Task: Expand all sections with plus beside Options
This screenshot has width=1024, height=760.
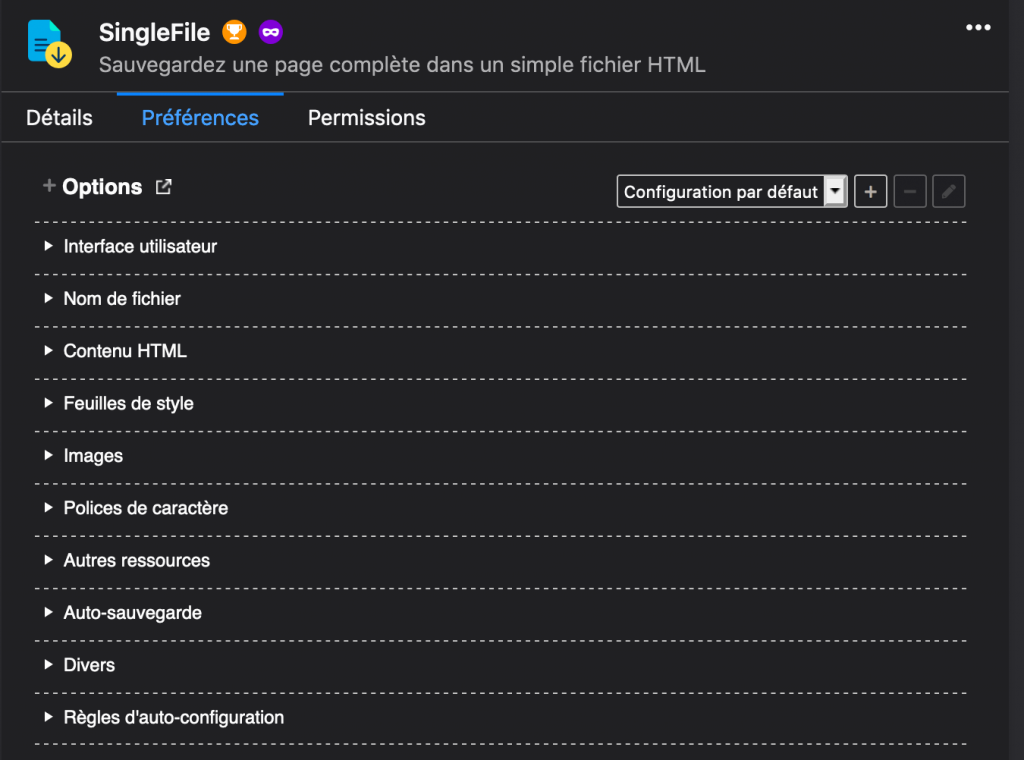Action: 48,186
